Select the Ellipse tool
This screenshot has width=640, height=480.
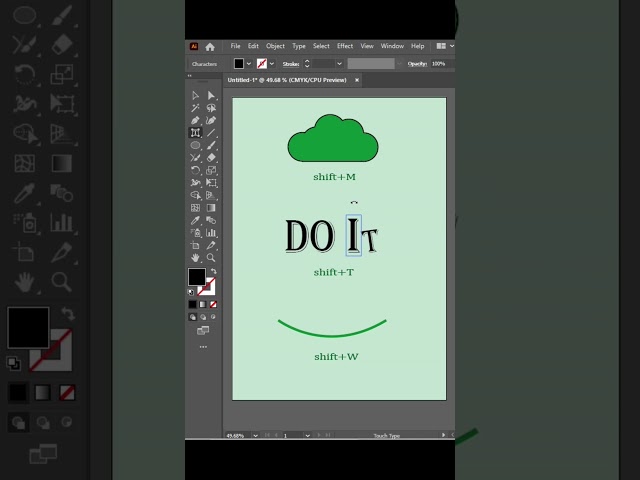coord(195,145)
